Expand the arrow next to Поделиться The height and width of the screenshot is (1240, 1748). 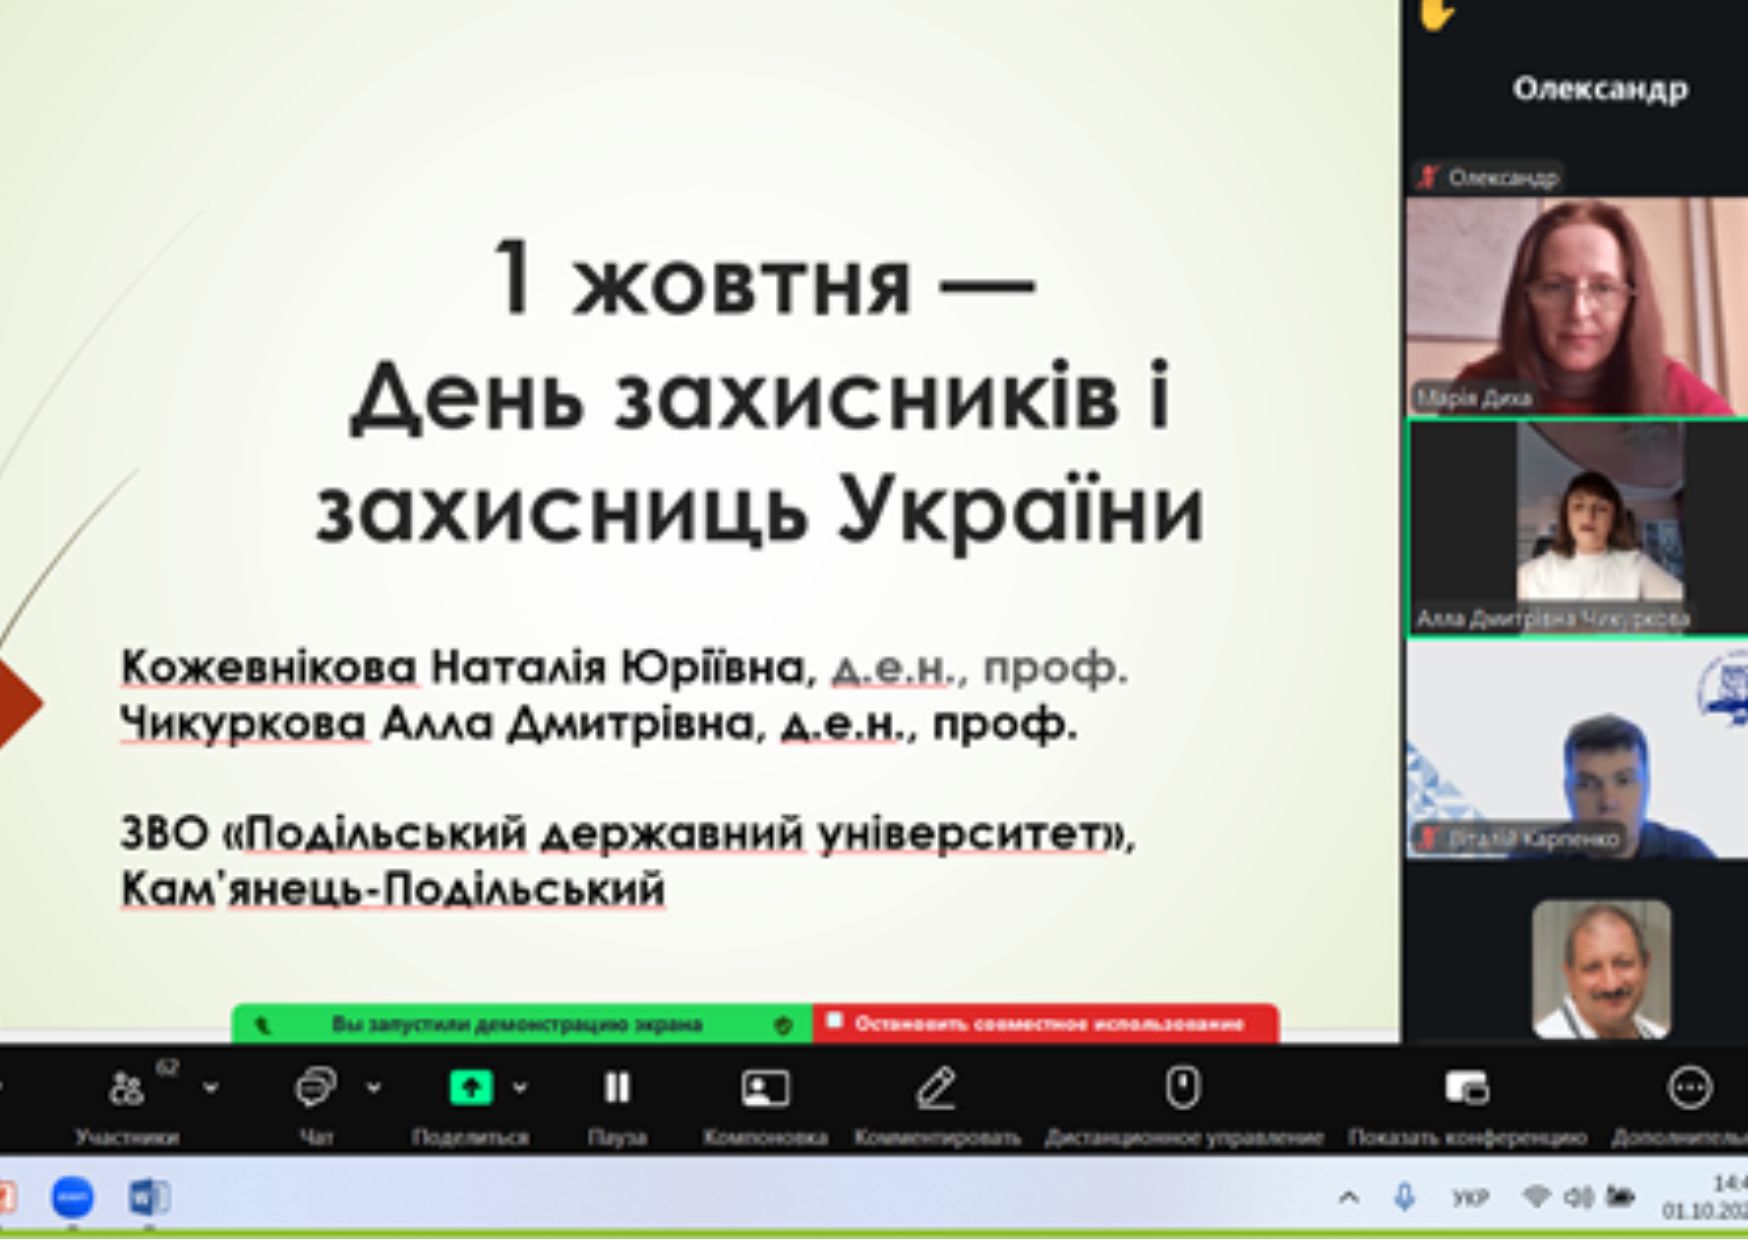click(x=520, y=1088)
